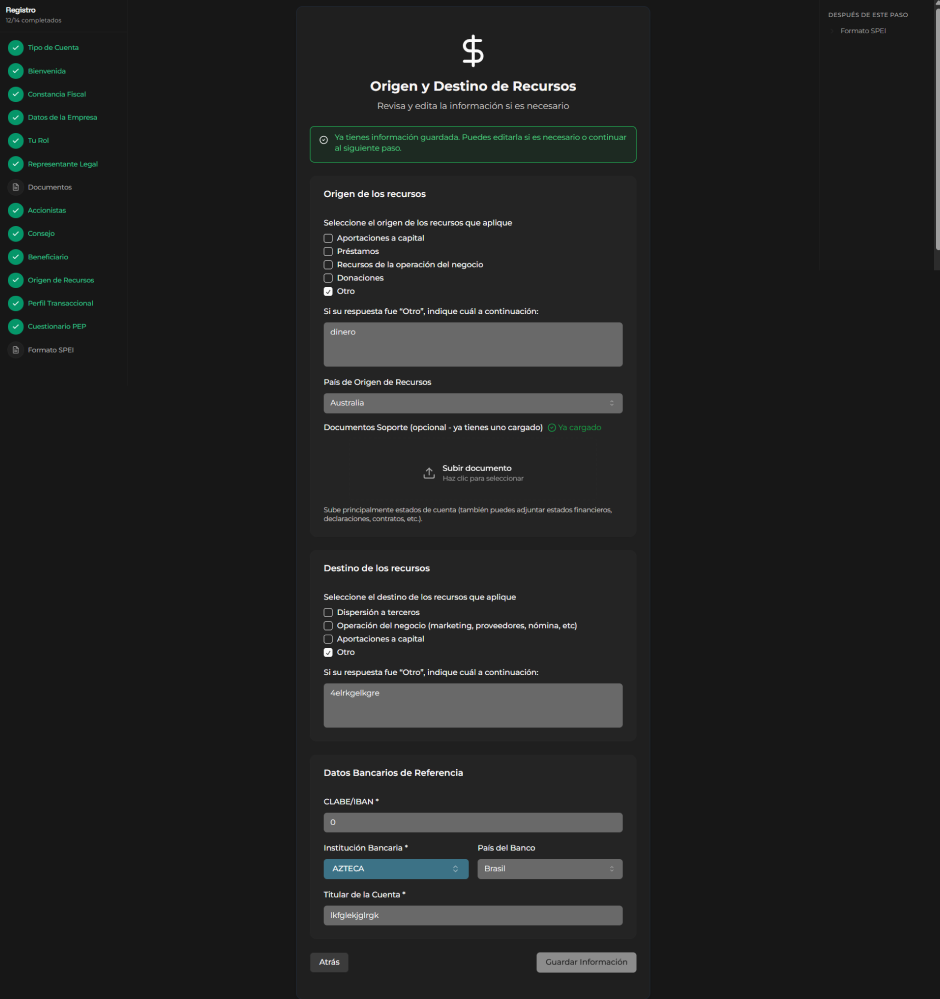Uncheck Otro under Origen de los recursos
Image resolution: width=940 pixels, height=999 pixels.
(x=328, y=292)
